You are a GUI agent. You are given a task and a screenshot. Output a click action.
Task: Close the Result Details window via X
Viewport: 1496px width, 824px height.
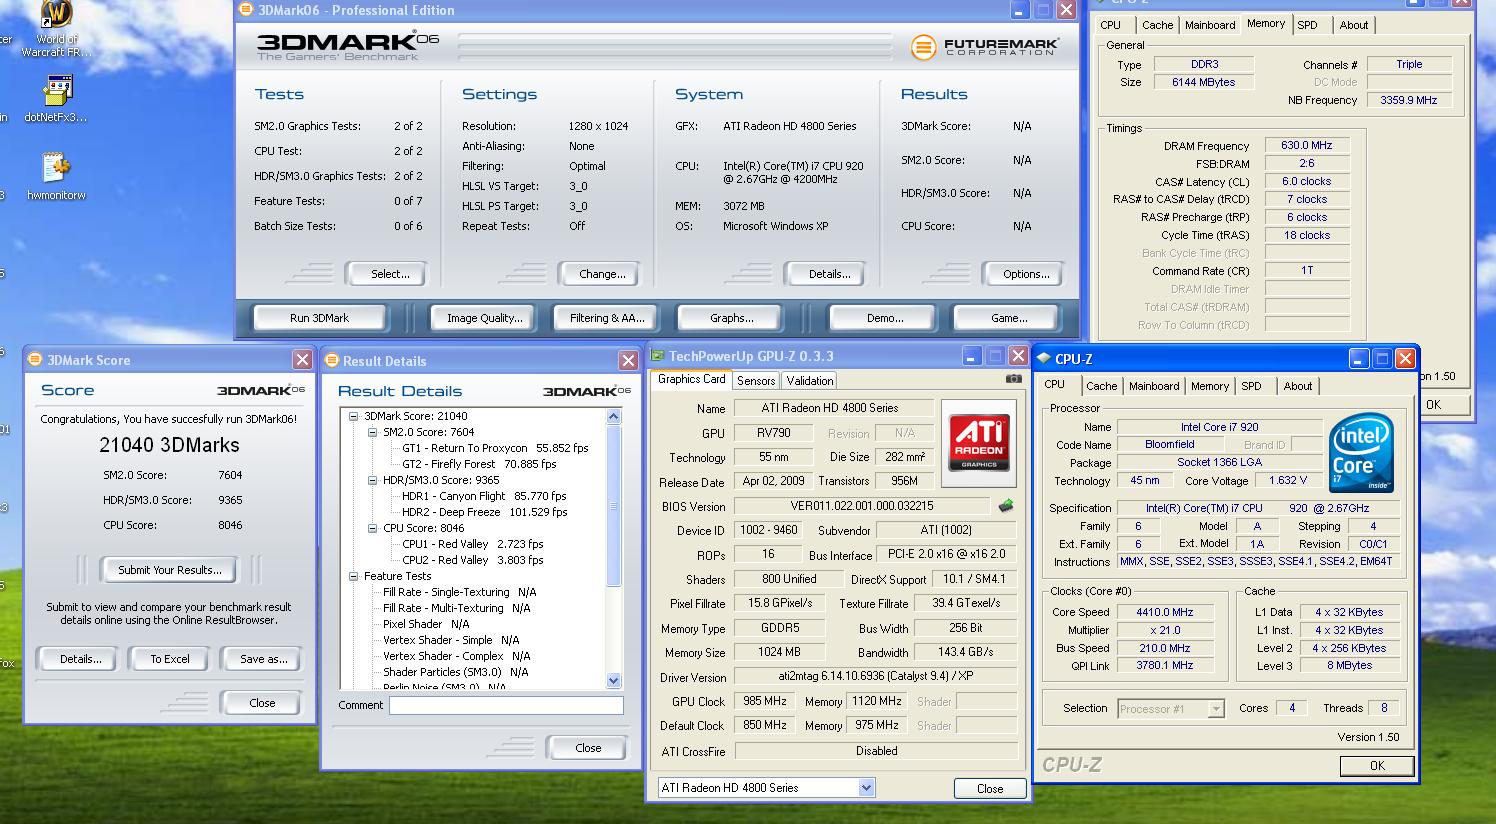click(x=628, y=361)
